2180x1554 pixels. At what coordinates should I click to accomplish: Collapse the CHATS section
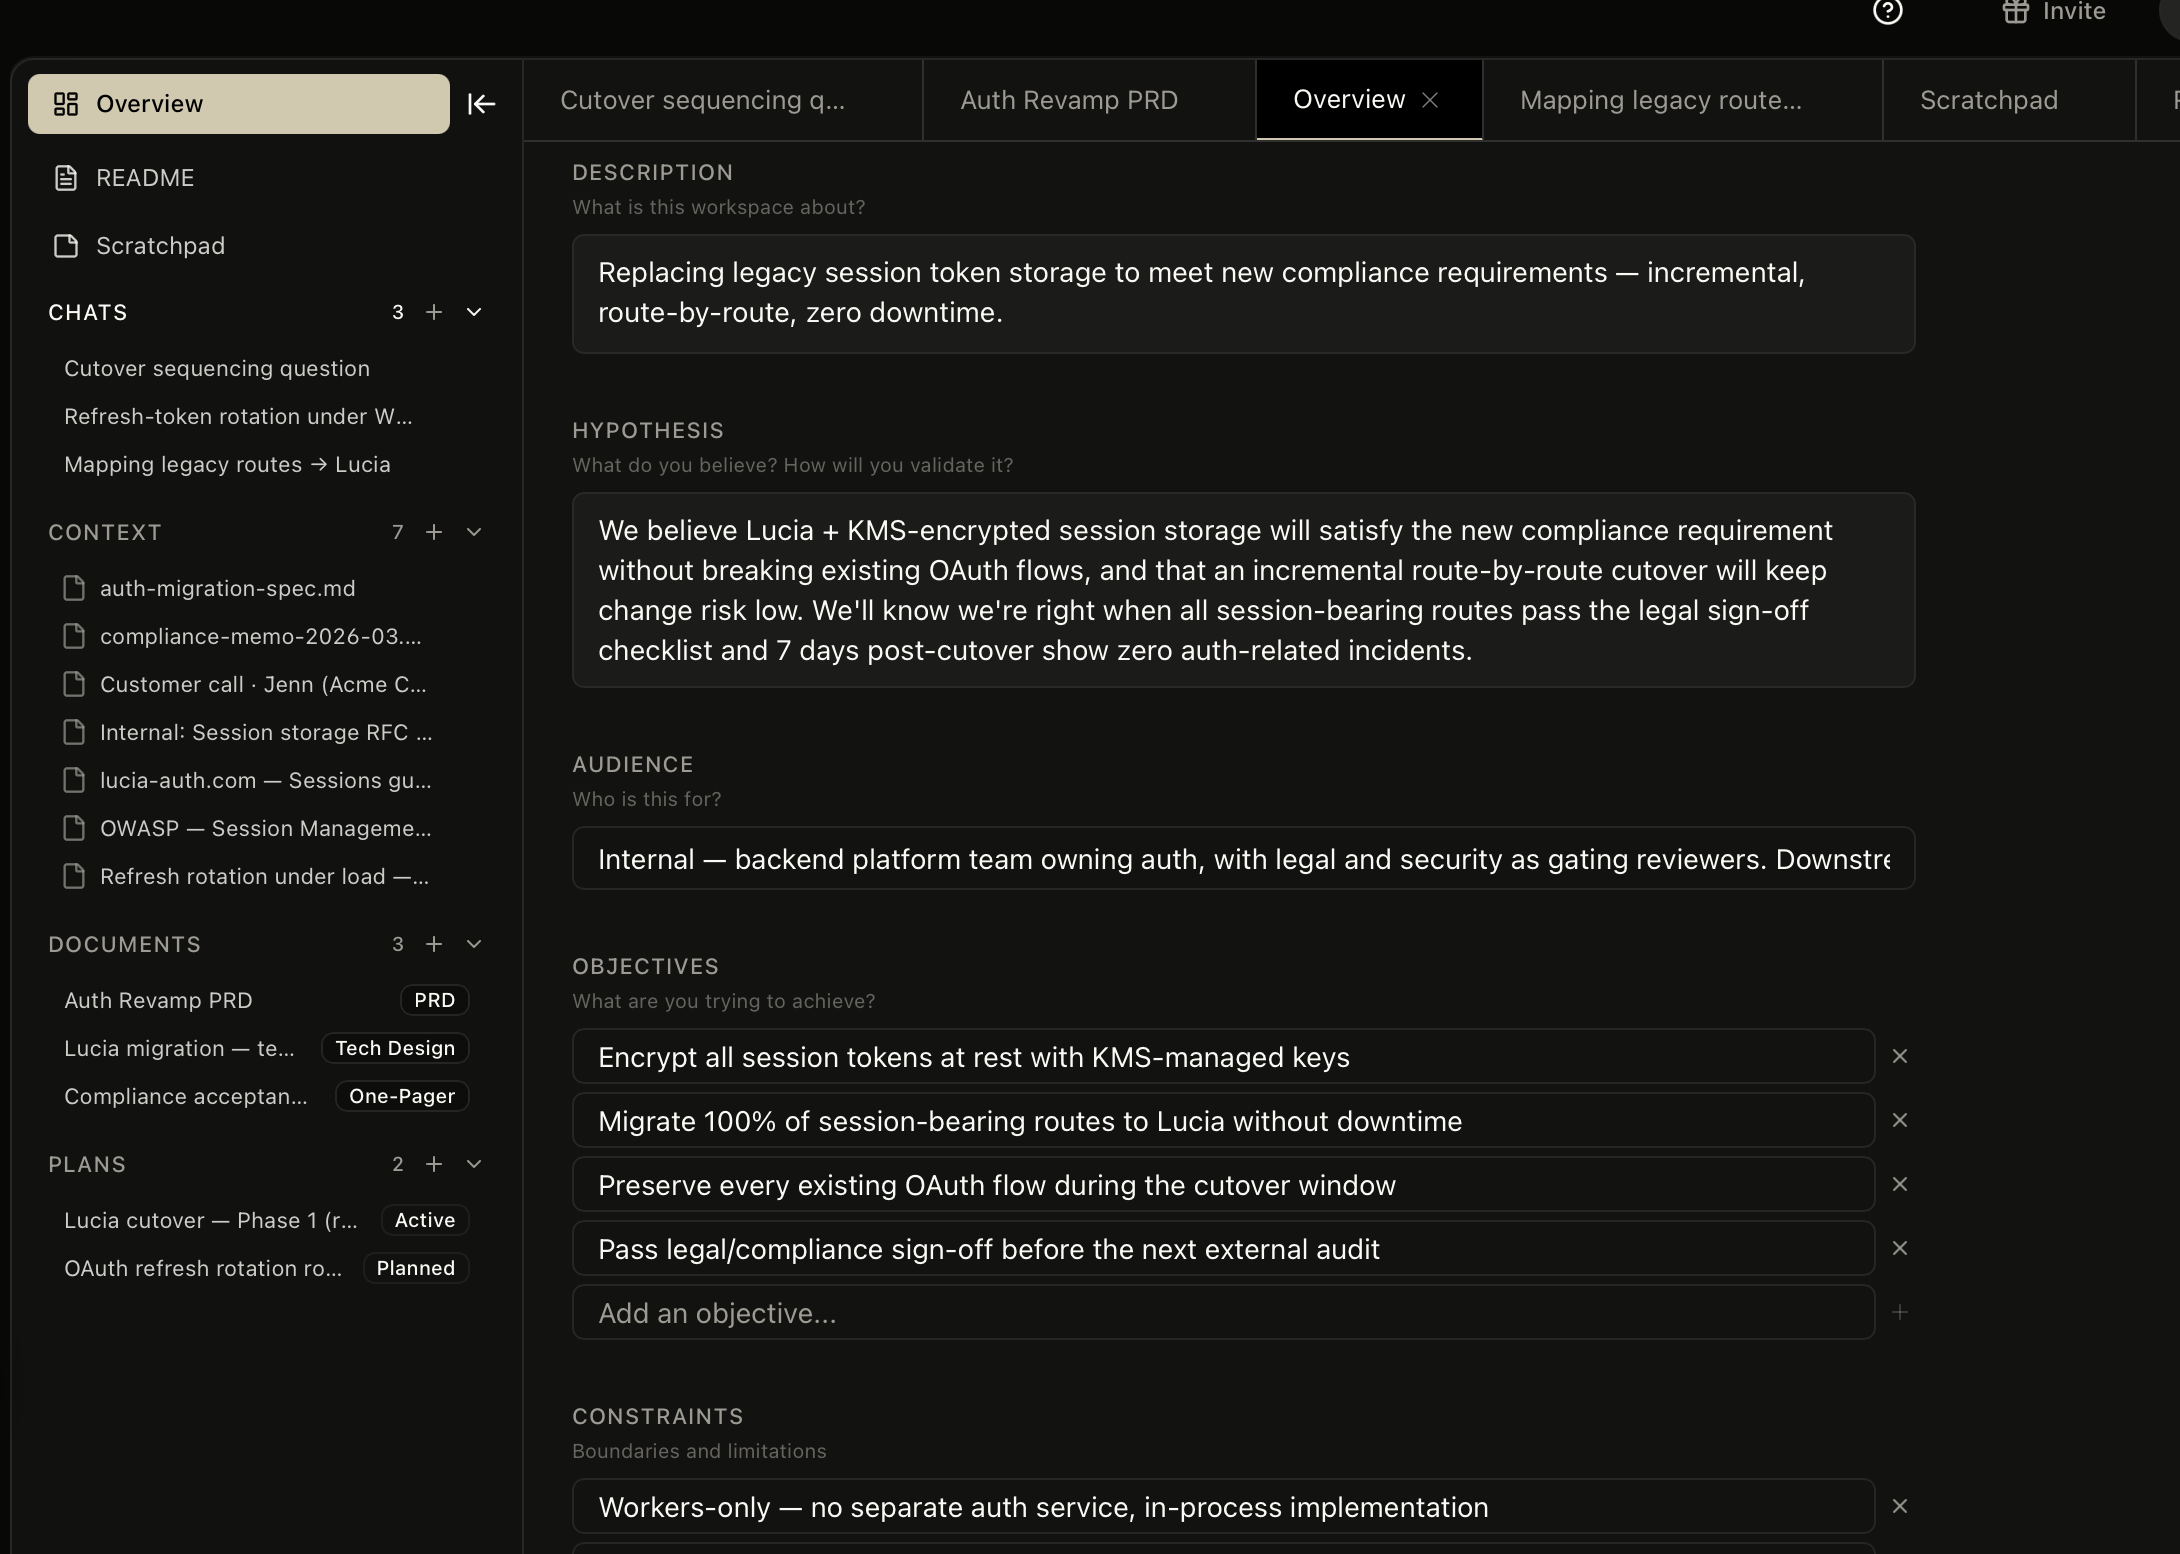pos(473,312)
